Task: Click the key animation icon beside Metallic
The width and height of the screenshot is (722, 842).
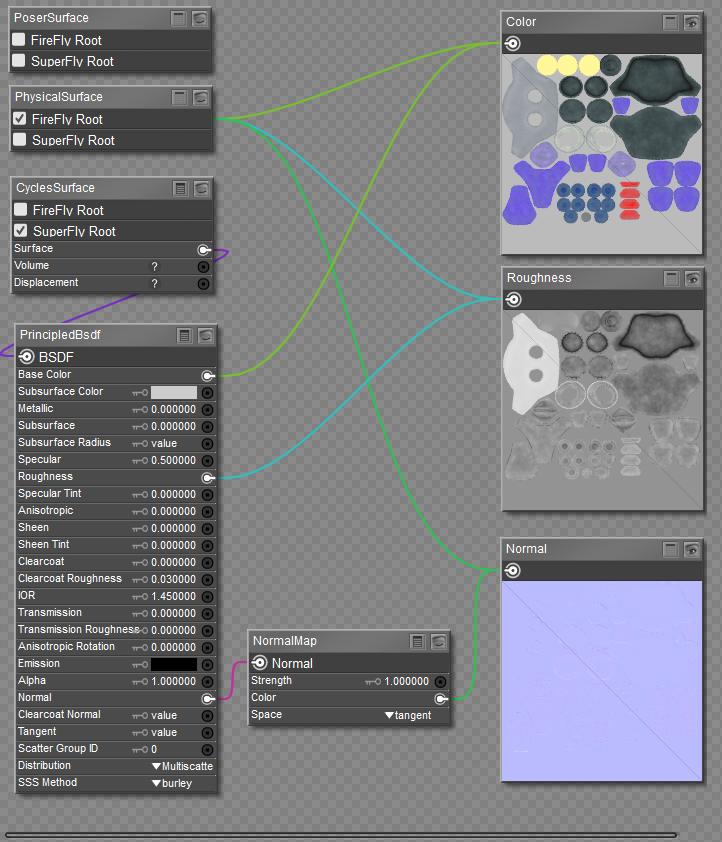Action: pos(140,409)
